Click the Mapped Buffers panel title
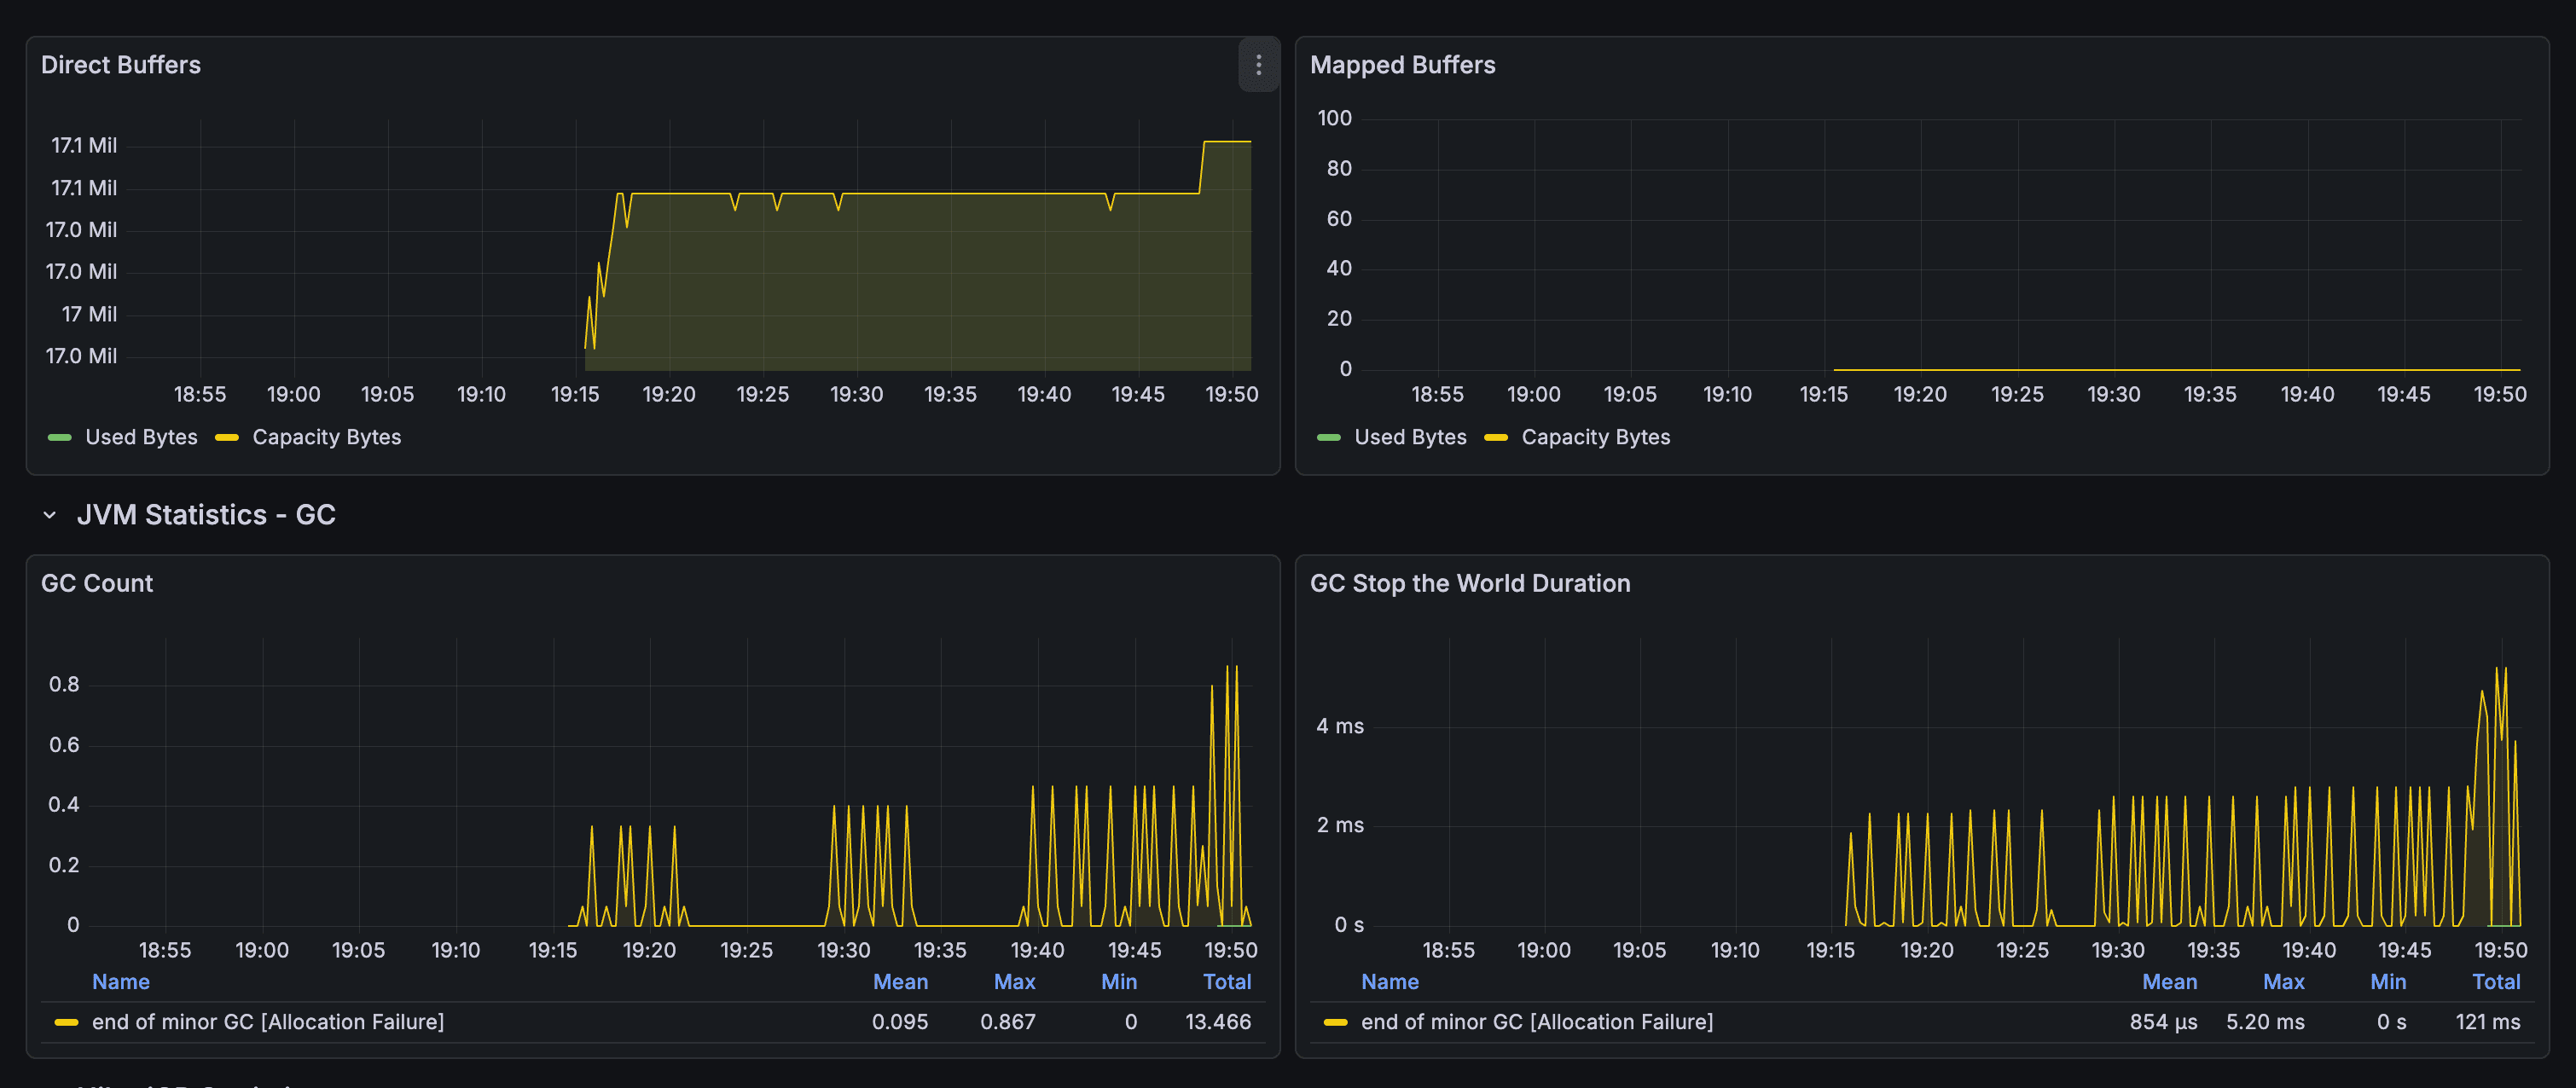 (1402, 65)
